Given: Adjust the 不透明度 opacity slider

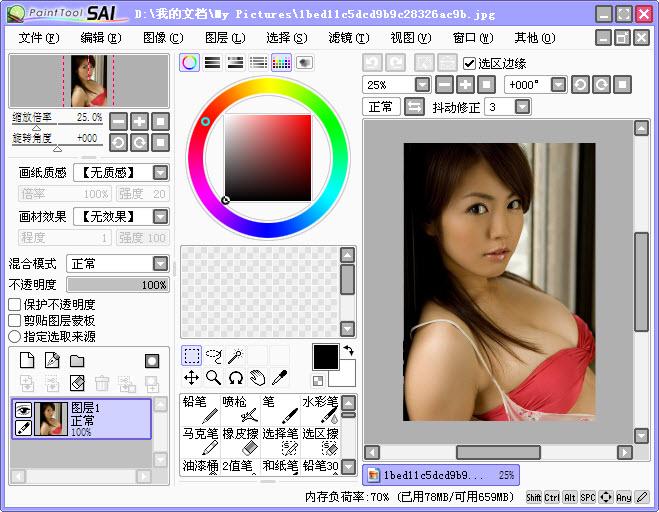Looking at the screenshot, I should (118, 285).
